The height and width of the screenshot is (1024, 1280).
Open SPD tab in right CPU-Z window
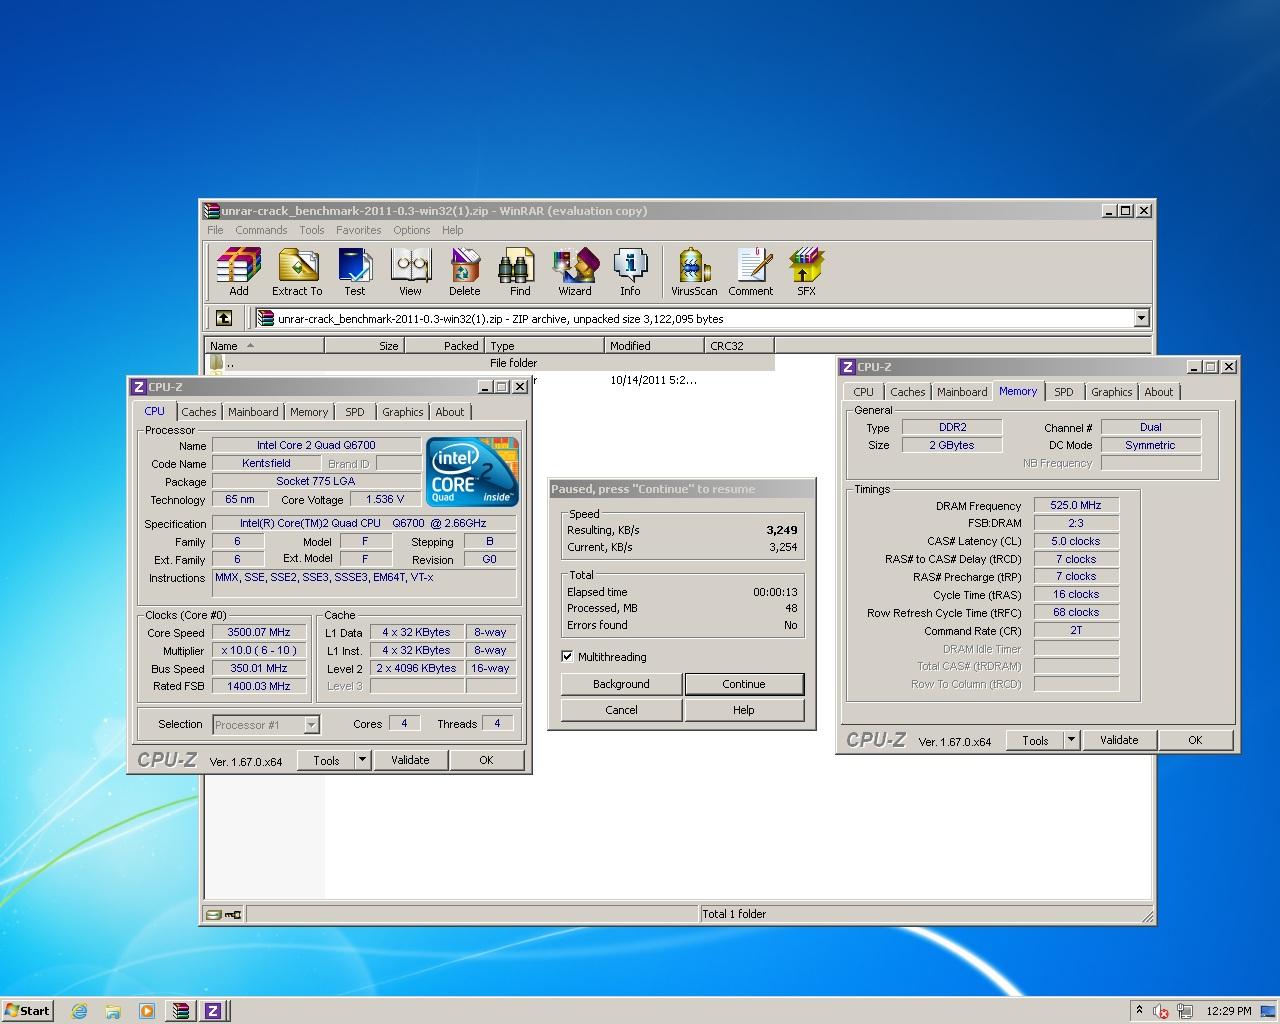pyautogui.click(x=1064, y=392)
